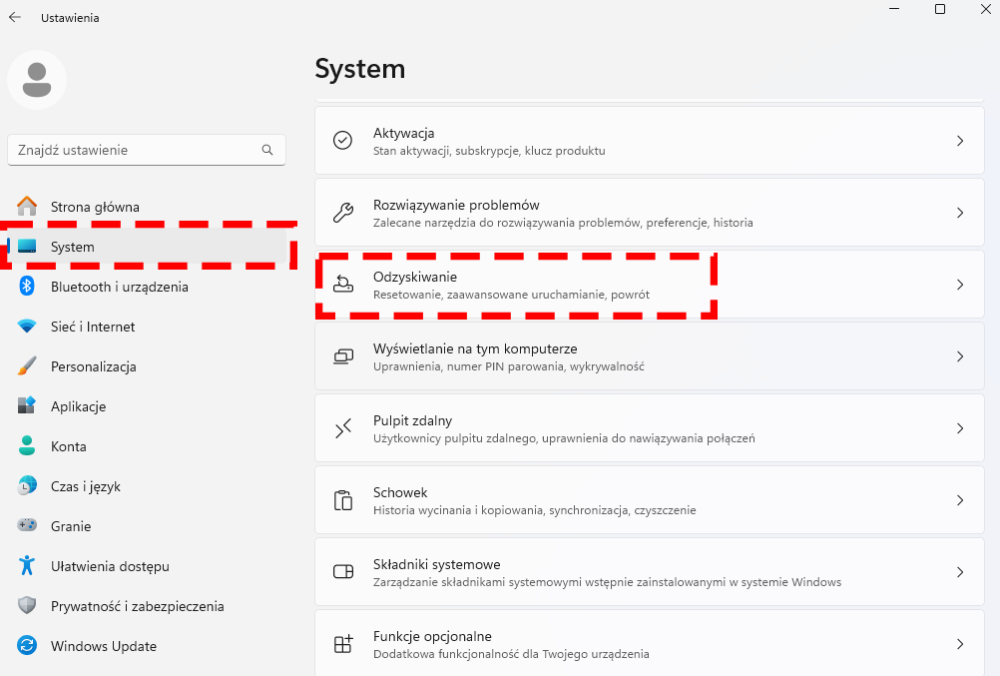Click the Schowek clipboard icon
Screen dimensions: 1000x676
click(343, 500)
